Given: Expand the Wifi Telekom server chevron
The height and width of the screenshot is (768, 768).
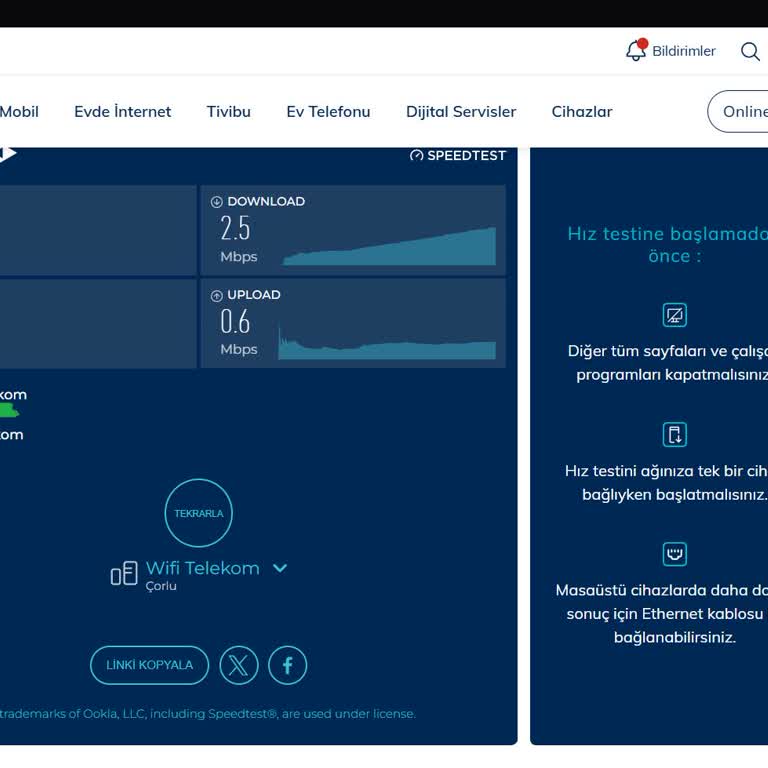Looking at the screenshot, I should tap(280, 568).
